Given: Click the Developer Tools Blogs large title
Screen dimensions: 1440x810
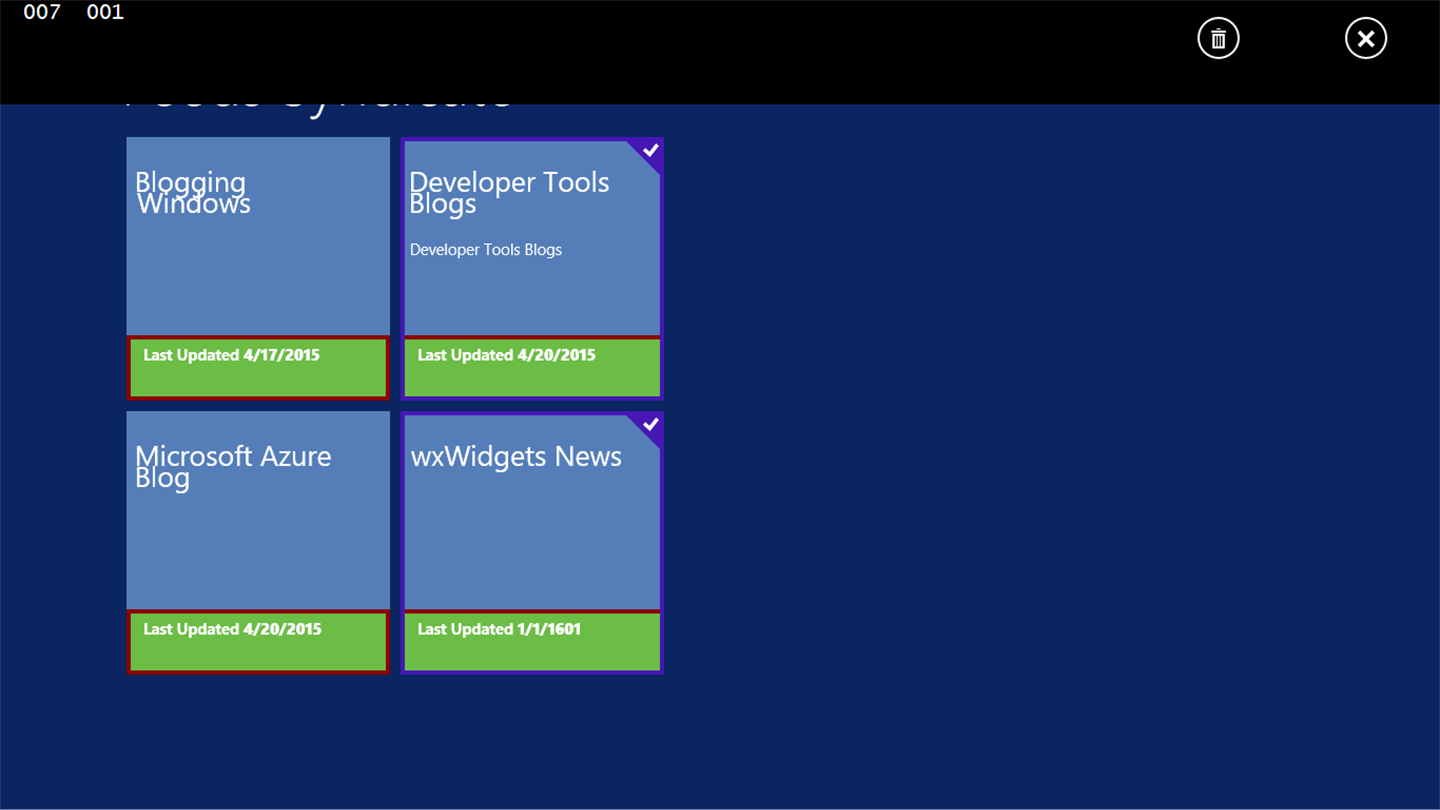Looking at the screenshot, I should (509, 193).
